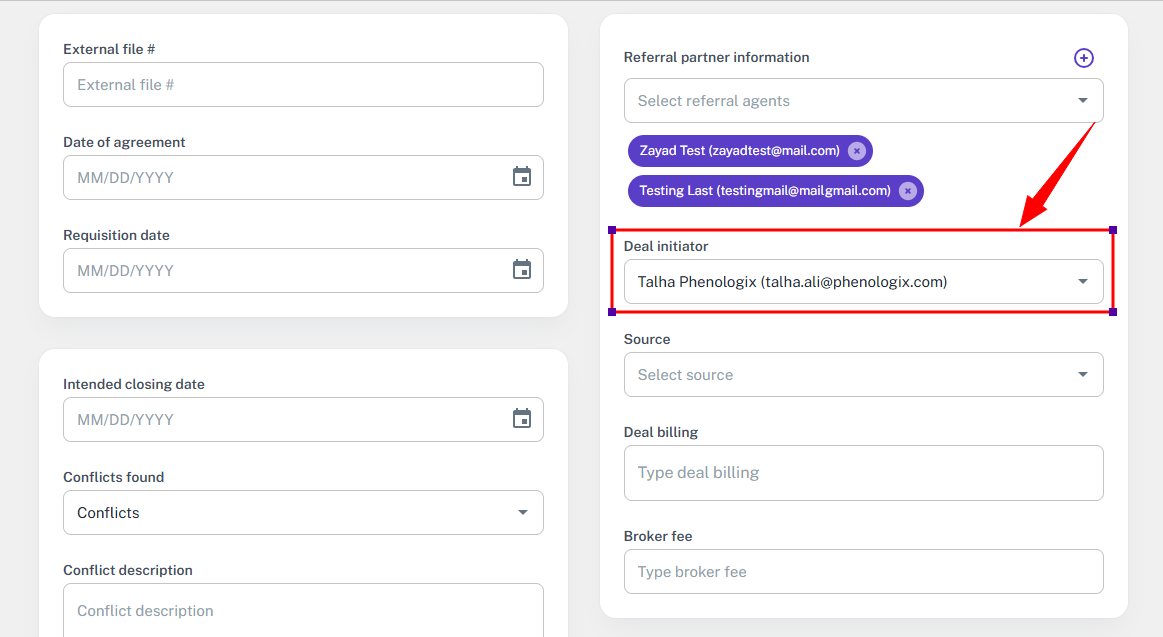
Task: Click the add referral partner plus icon
Action: pos(1083,58)
